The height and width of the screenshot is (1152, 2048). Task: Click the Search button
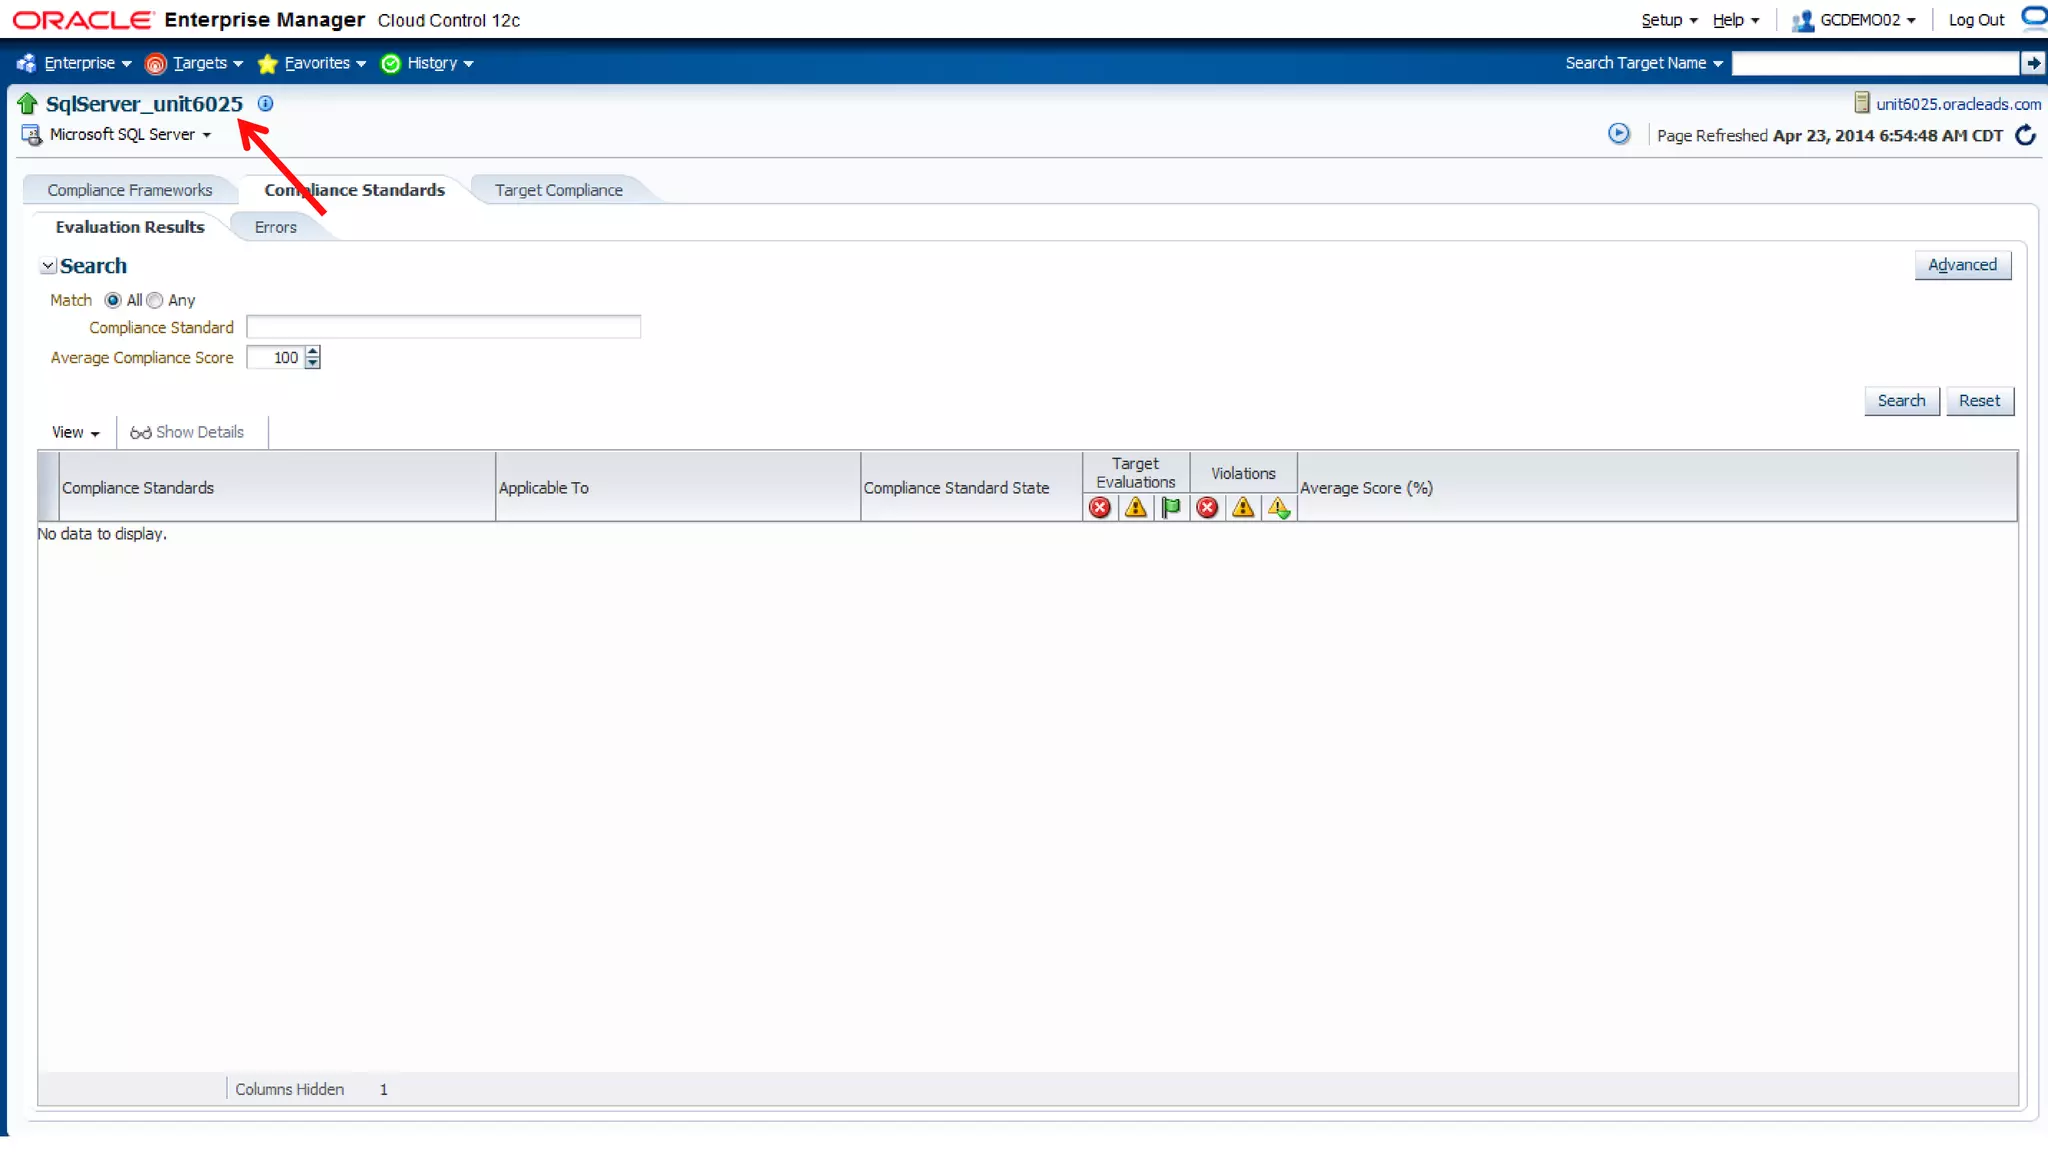point(1901,401)
